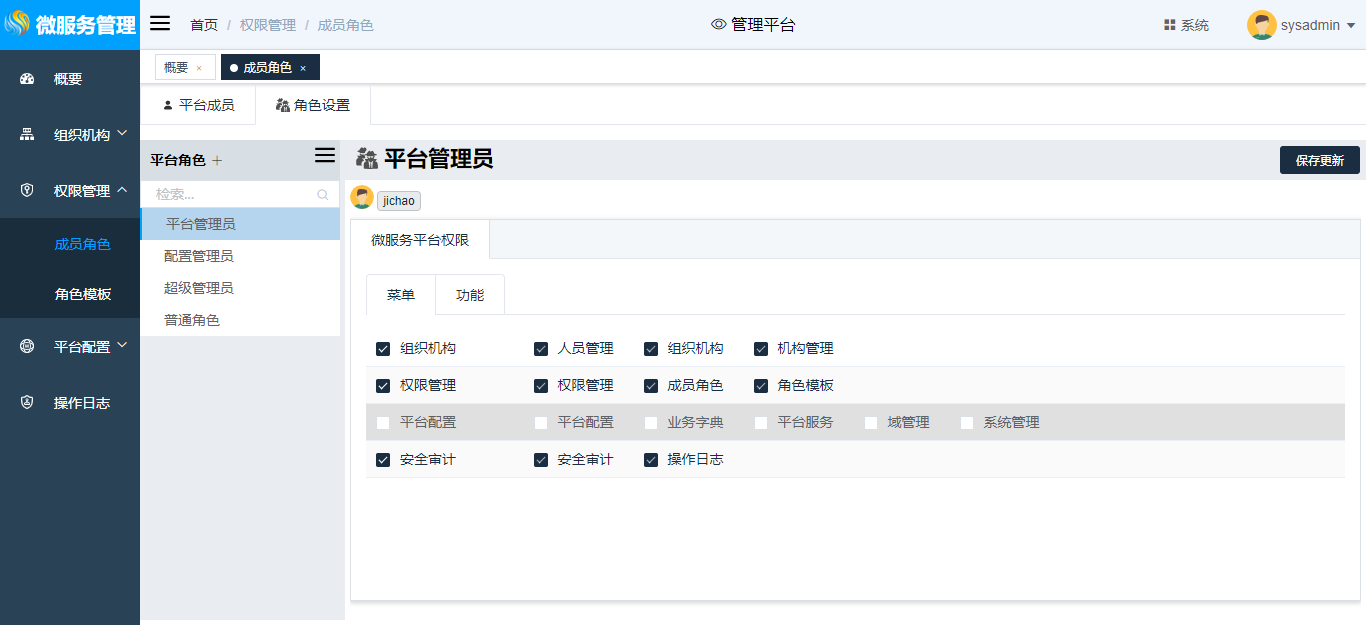Screen dimensions: 1366x625
Task: Enable the 业务字典 checkbox
Action: pos(651,423)
